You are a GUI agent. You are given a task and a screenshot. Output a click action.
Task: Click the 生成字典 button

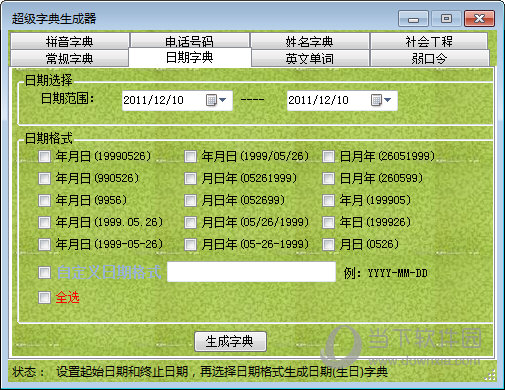pos(230,341)
